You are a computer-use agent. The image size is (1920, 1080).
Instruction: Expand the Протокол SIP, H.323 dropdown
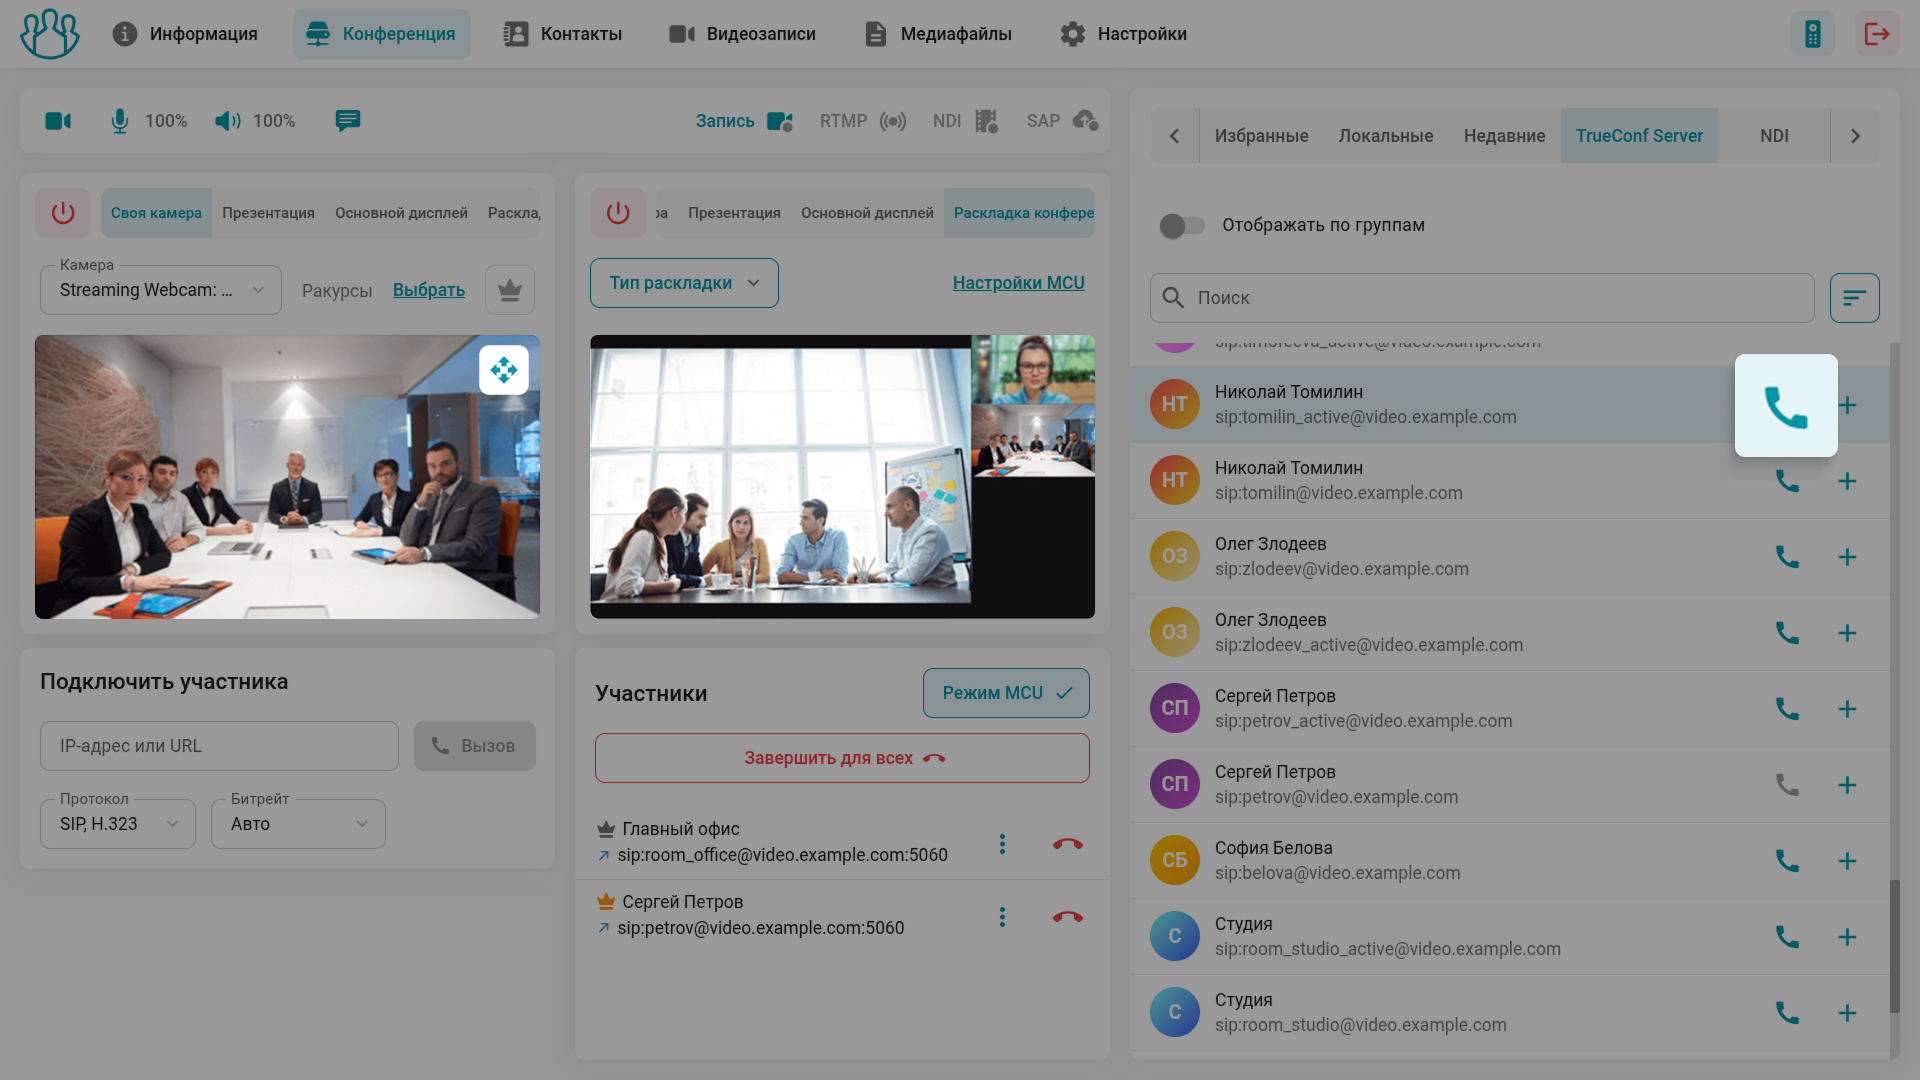coord(118,824)
